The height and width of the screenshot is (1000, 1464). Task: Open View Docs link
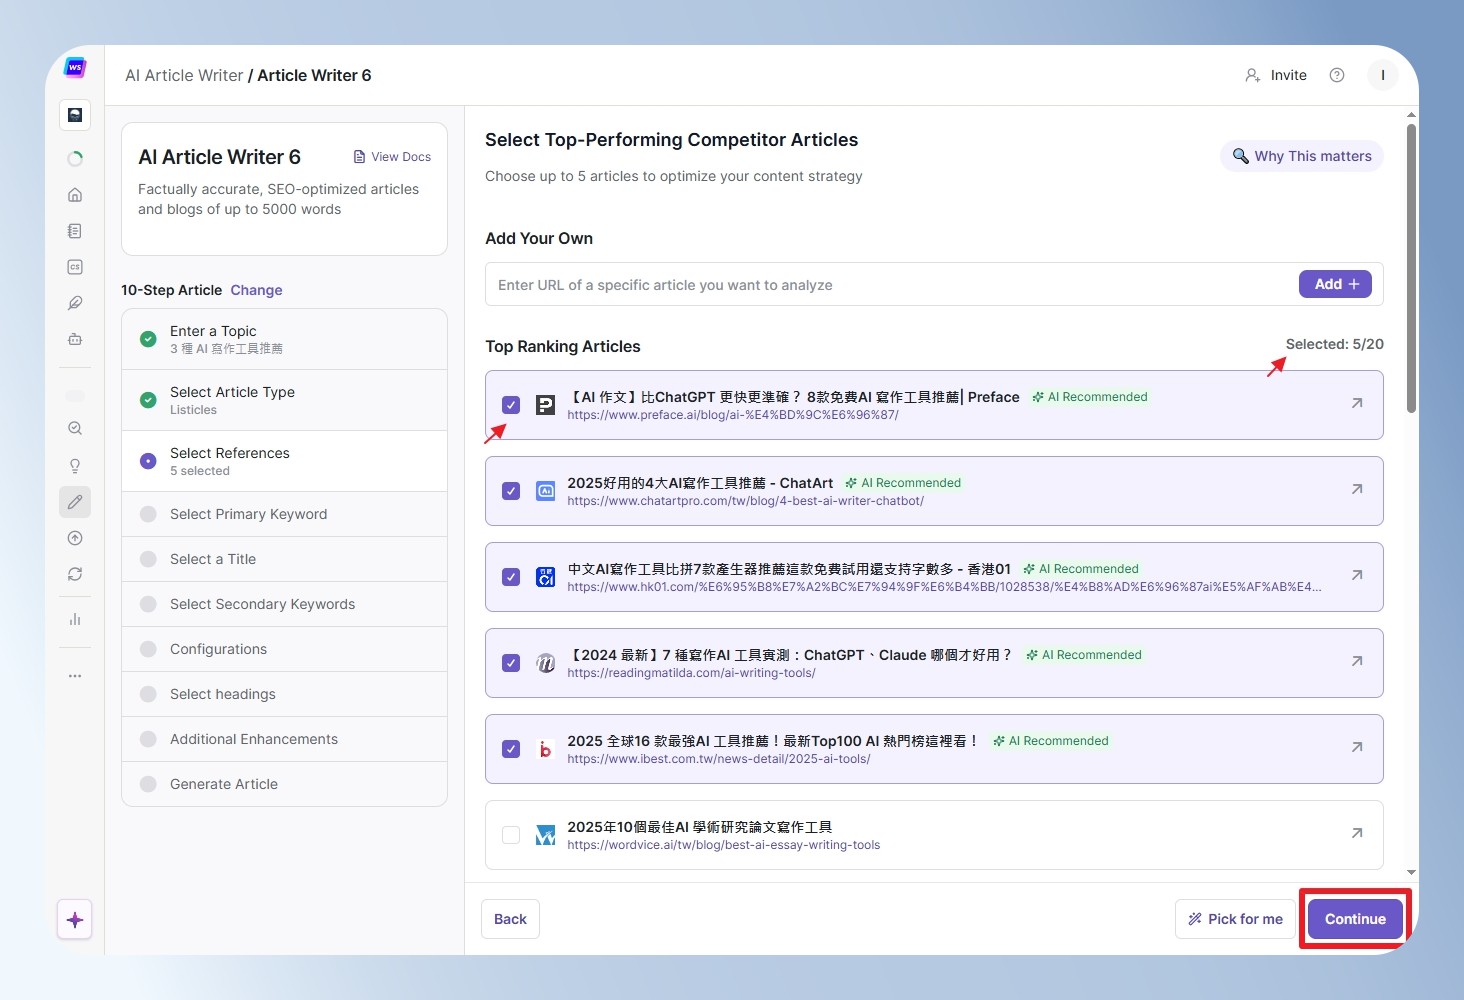[392, 157]
